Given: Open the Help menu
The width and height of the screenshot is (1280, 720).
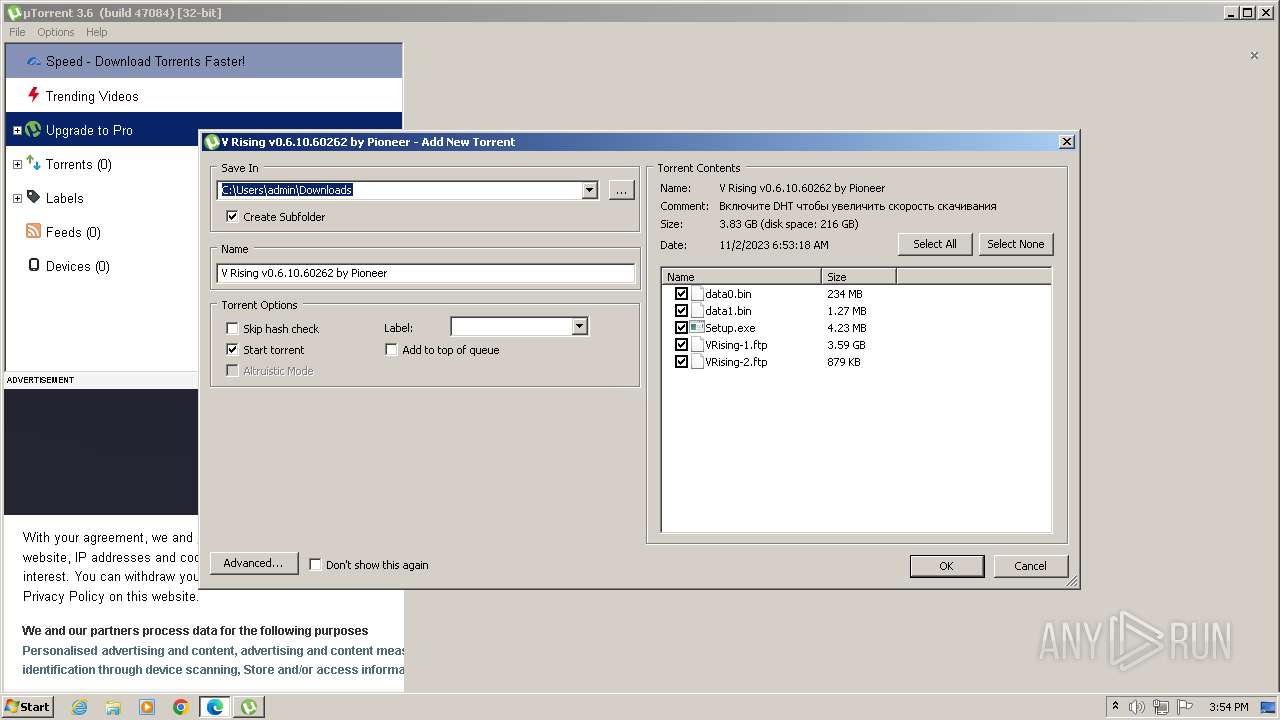Looking at the screenshot, I should [x=96, y=32].
